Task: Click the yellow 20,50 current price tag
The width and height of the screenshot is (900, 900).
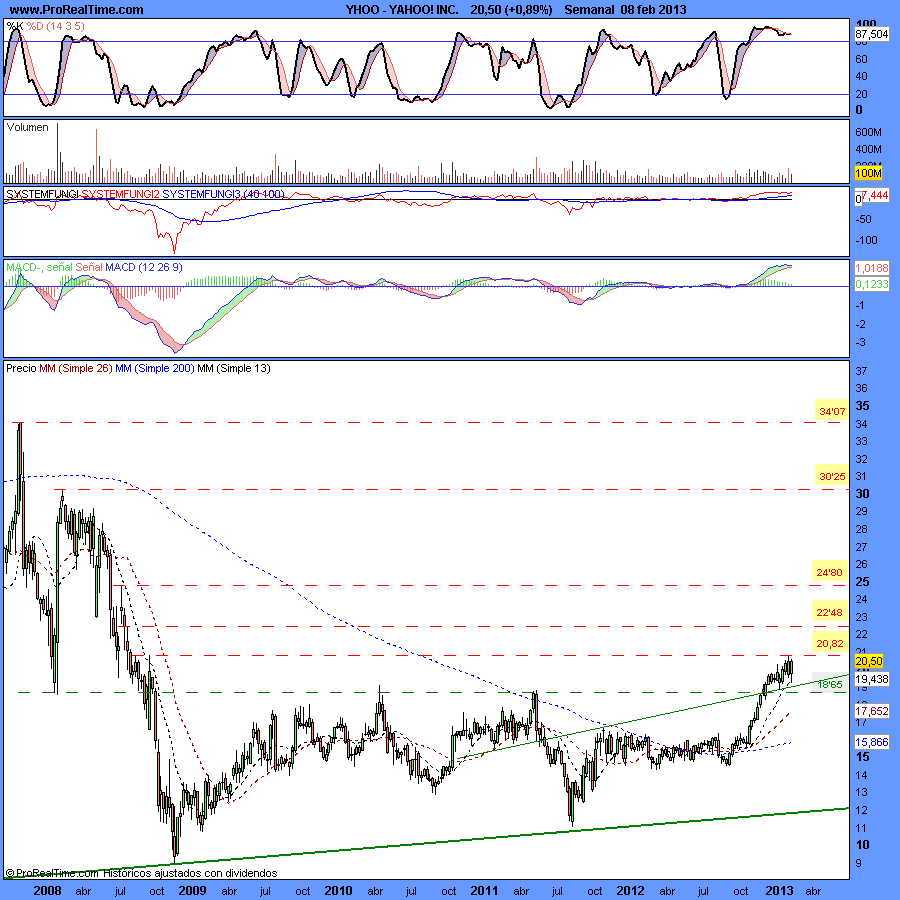Action: click(869, 661)
